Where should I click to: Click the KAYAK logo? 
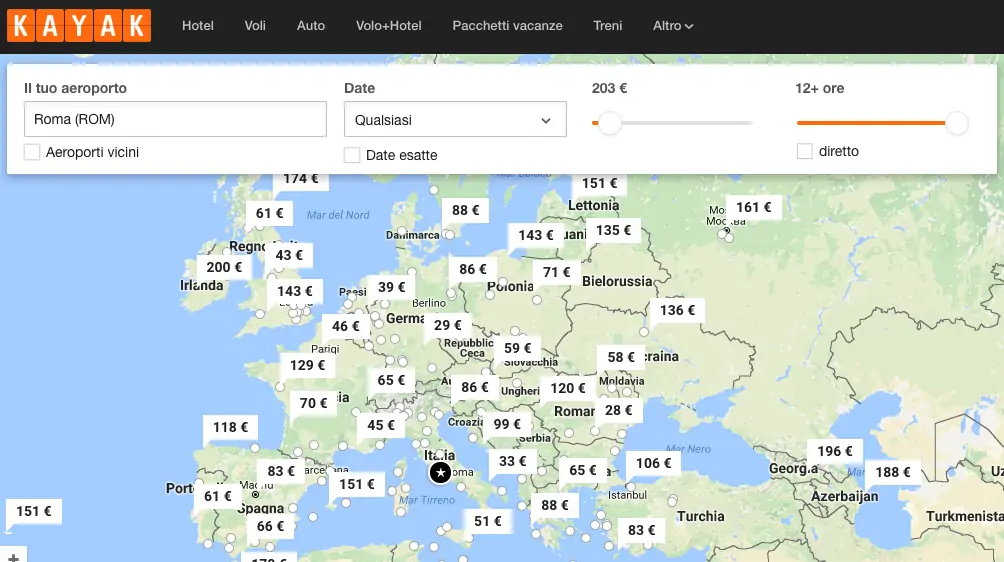(x=79, y=26)
